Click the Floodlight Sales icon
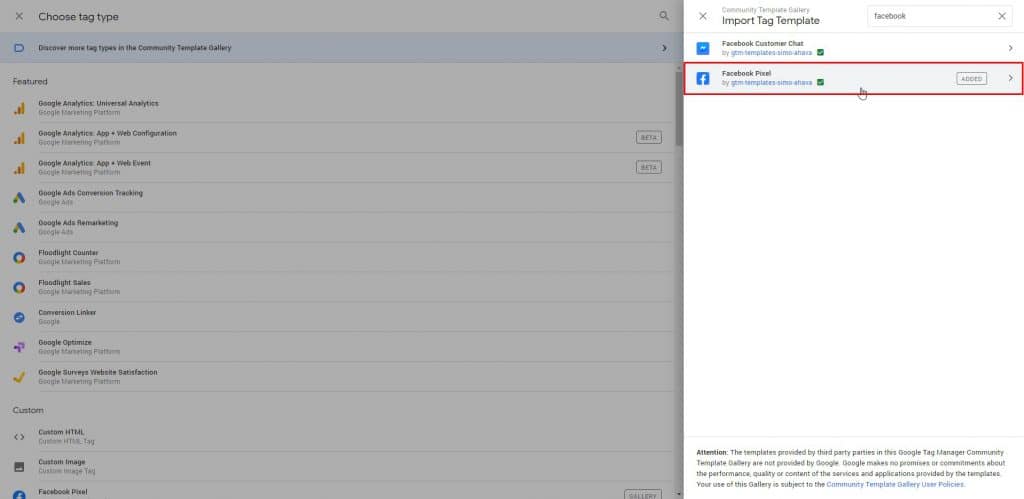 tap(19, 287)
